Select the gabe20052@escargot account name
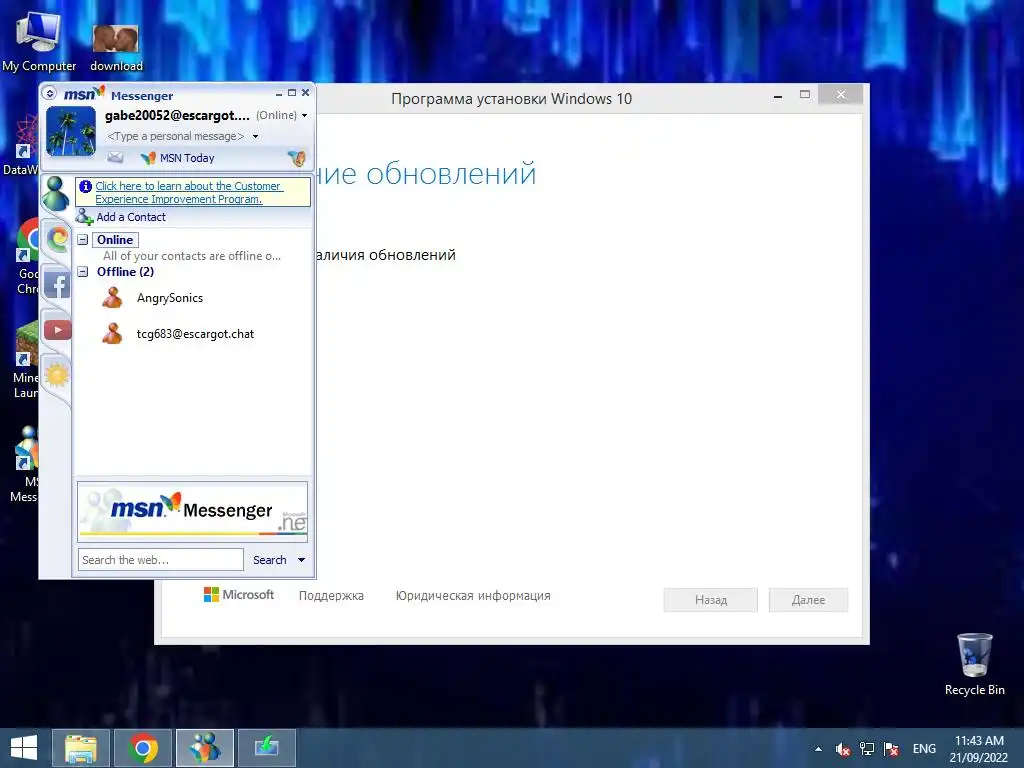The height and width of the screenshot is (768, 1024). click(x=177, y=116)
